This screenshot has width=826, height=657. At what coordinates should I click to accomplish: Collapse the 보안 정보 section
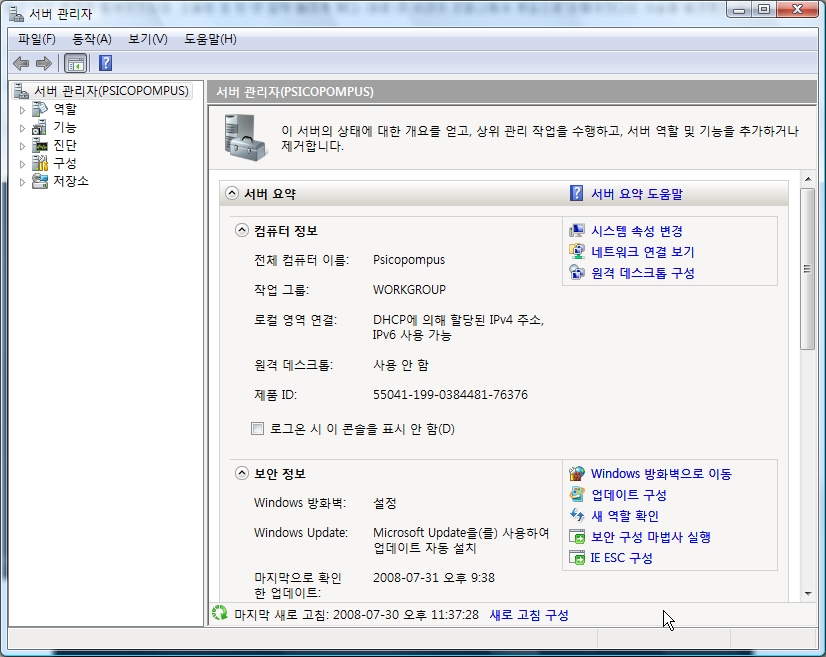241,473
